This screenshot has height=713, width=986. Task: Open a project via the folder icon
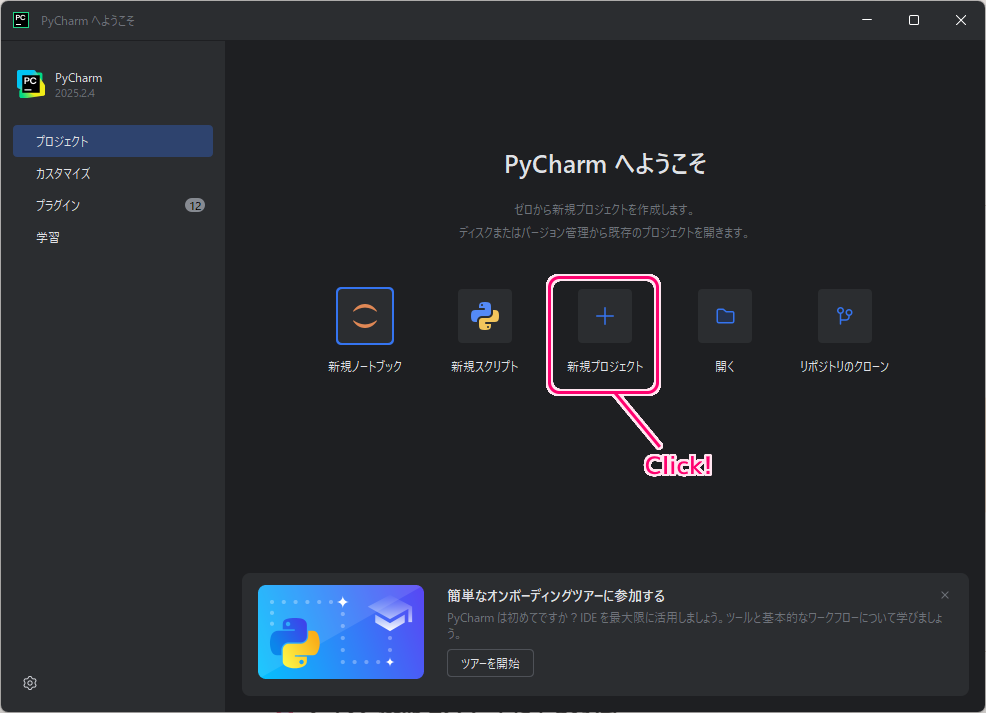724,316
